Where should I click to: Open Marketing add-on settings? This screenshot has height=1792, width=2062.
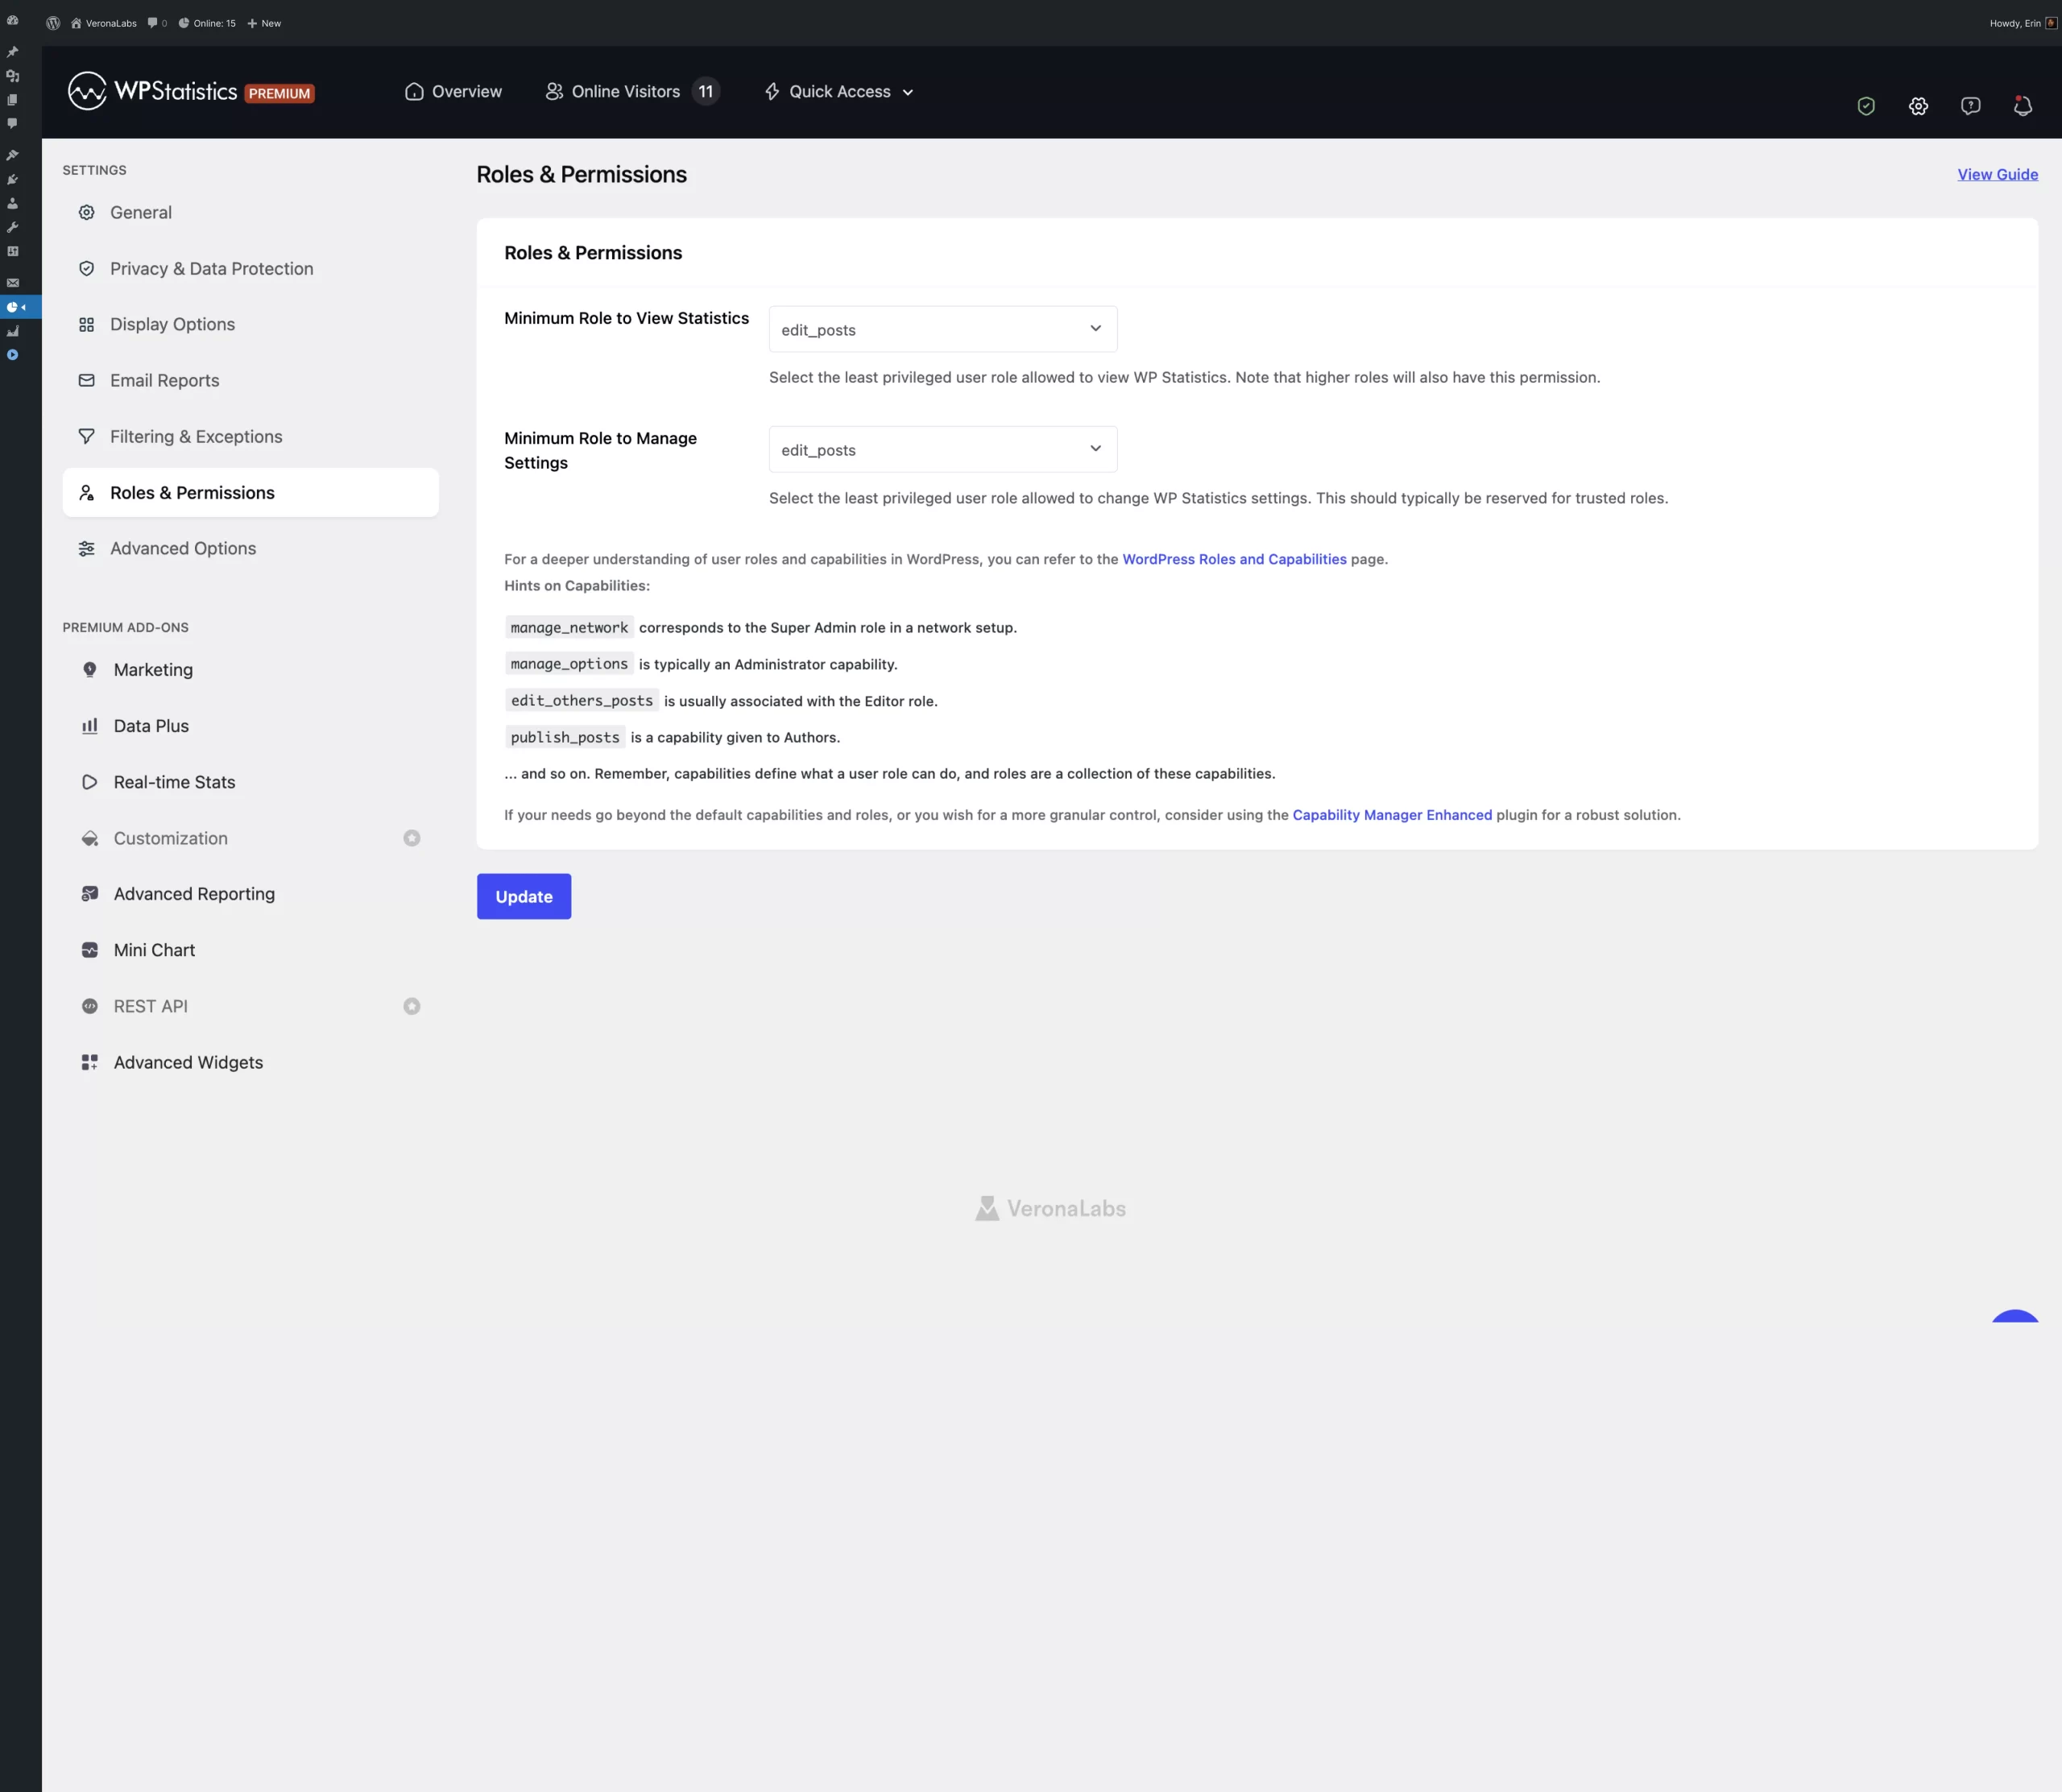[250, 670]
